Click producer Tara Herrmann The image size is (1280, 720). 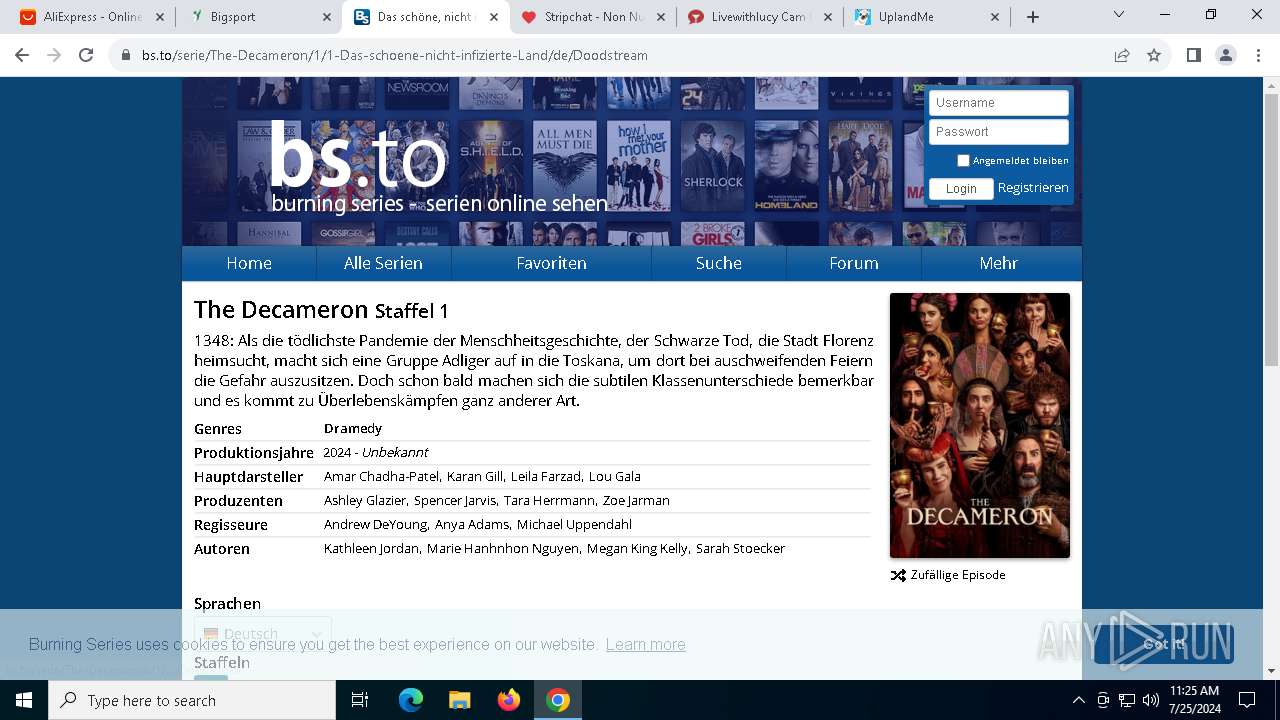(x=549, y=501)
